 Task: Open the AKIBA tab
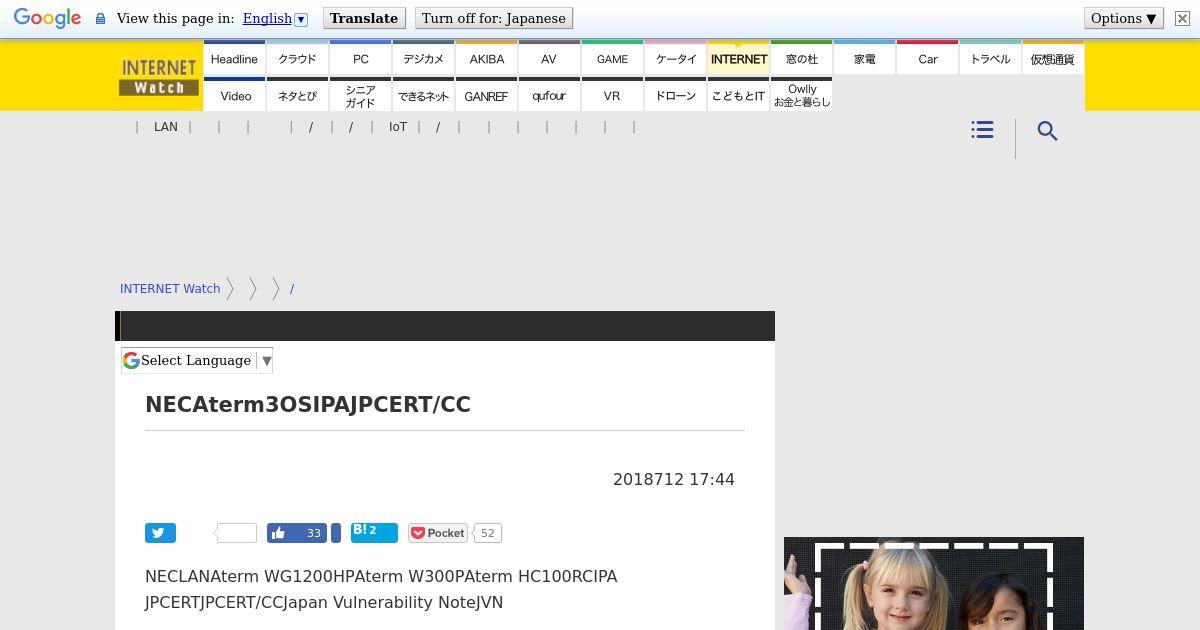(x=486, y=58)
